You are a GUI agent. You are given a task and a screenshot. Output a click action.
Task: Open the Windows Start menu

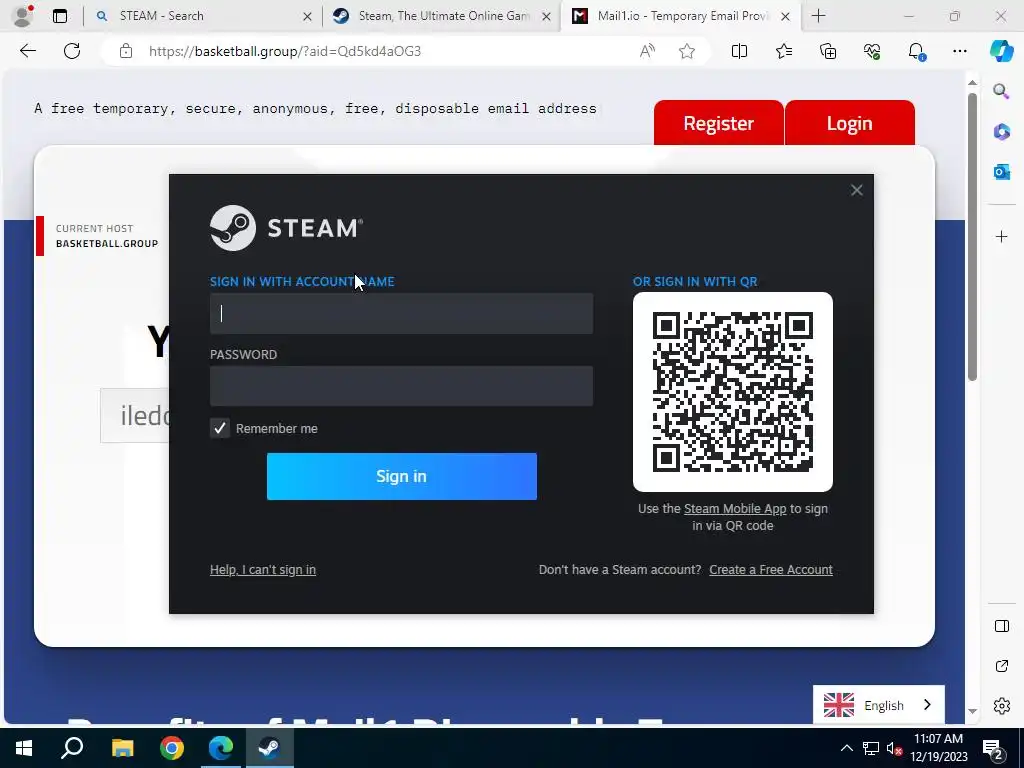pos(24,748)
